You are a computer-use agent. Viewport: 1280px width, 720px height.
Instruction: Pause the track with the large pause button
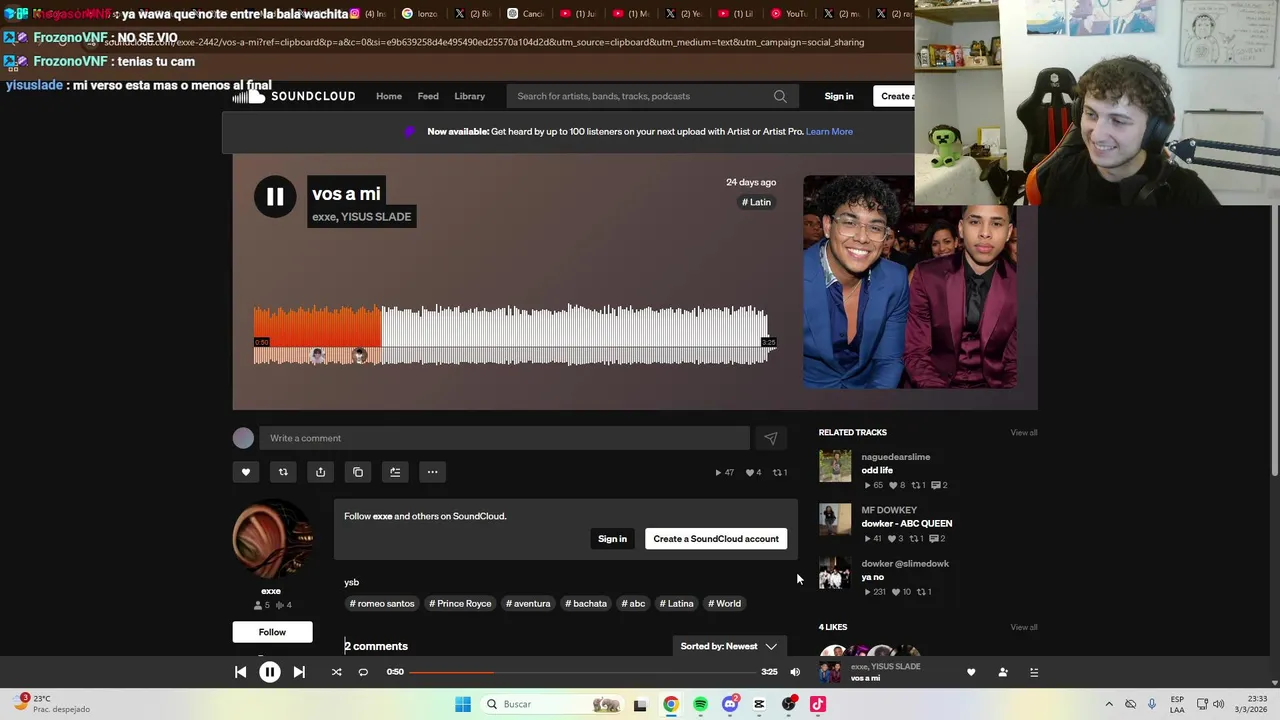tap(275, 197)
